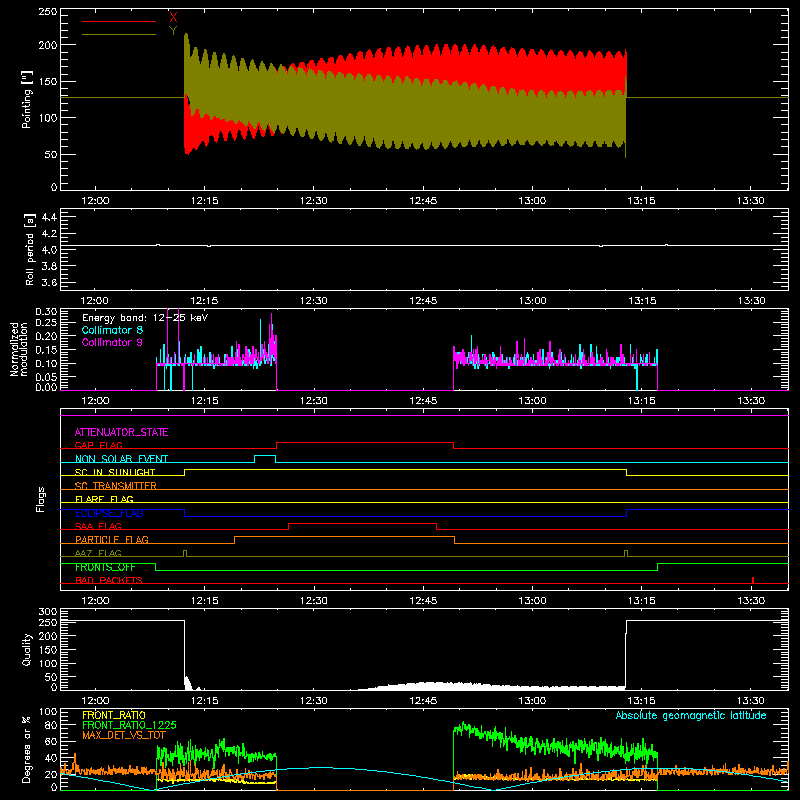Image resolution: width=800 pixels, height=800 pixels.
Task: Click the 'Pointing' vertical axis title
Action: pos(27,99)
